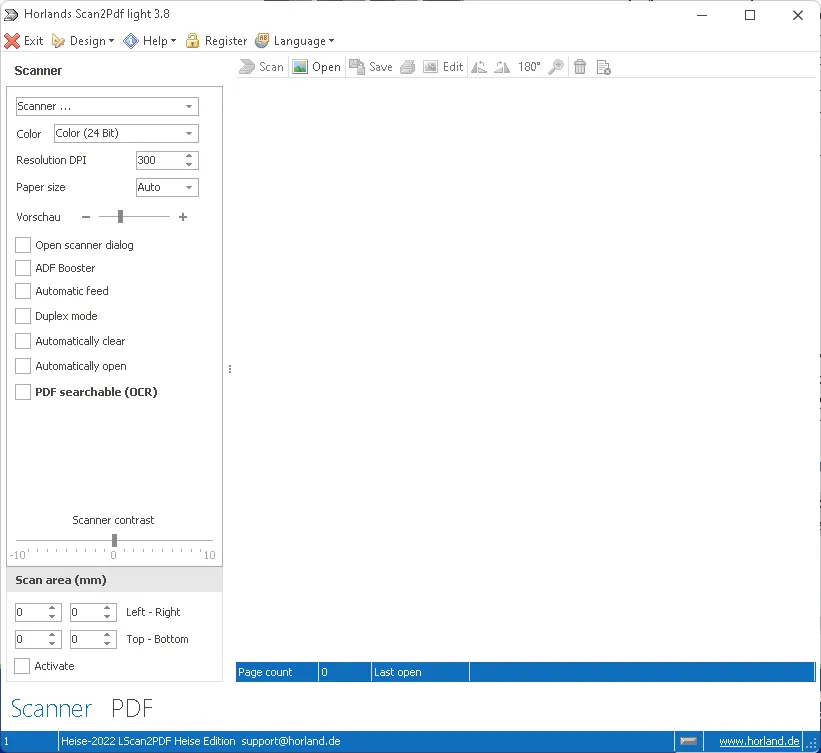The height and width of the screenshot is (753, 821).
Task: Print the current scan
Action: [406, 66]
